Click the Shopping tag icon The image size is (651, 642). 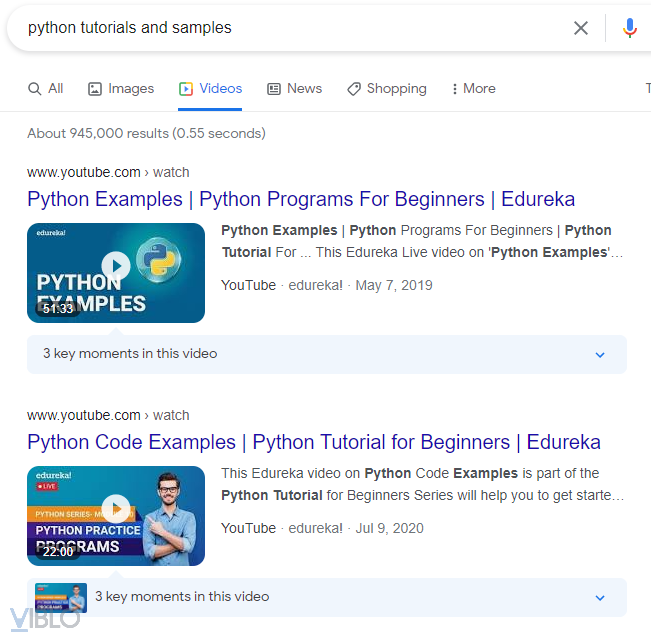(354, 89)
